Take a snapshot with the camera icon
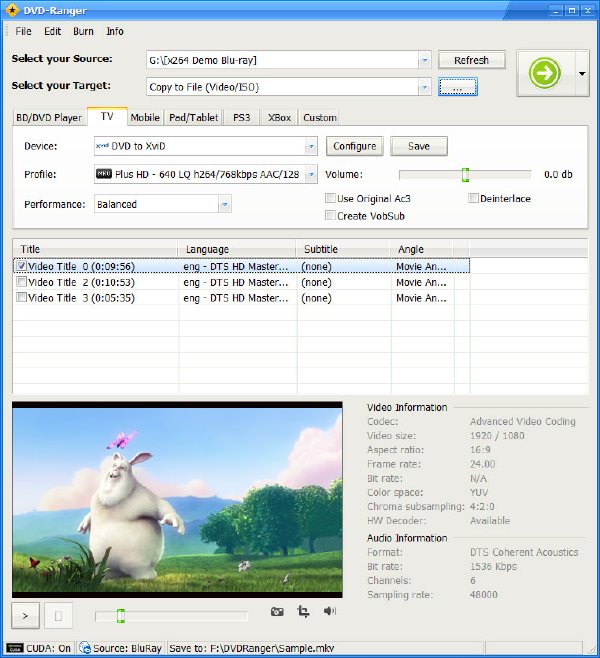This screenshot has height=658, width=600. coord(277,611)
